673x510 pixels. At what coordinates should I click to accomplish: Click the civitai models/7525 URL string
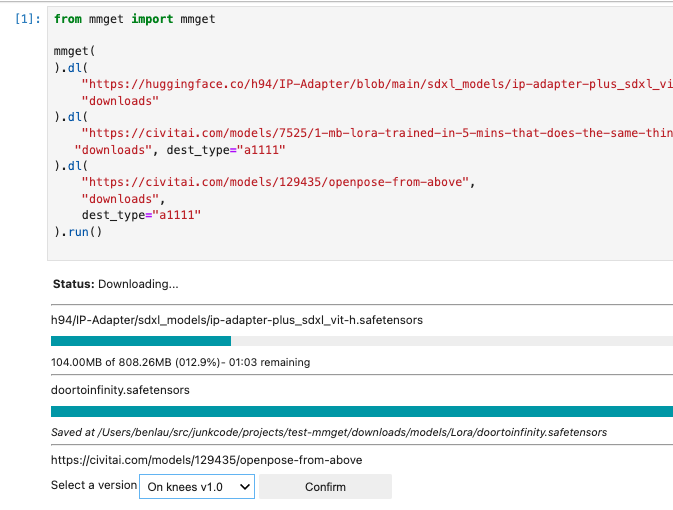pyautogui.click(x=377, y=133)
